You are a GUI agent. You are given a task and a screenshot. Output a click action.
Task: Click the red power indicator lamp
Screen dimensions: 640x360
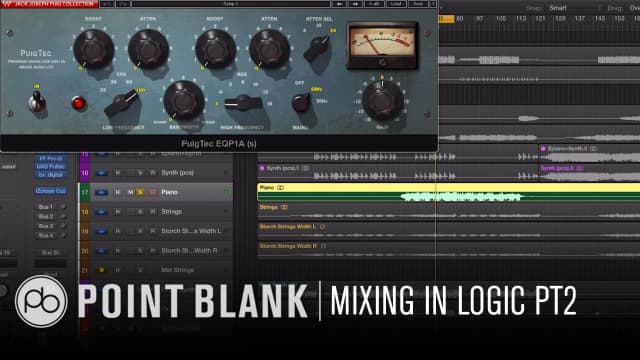pyautogui.click(x=78, y=103)
